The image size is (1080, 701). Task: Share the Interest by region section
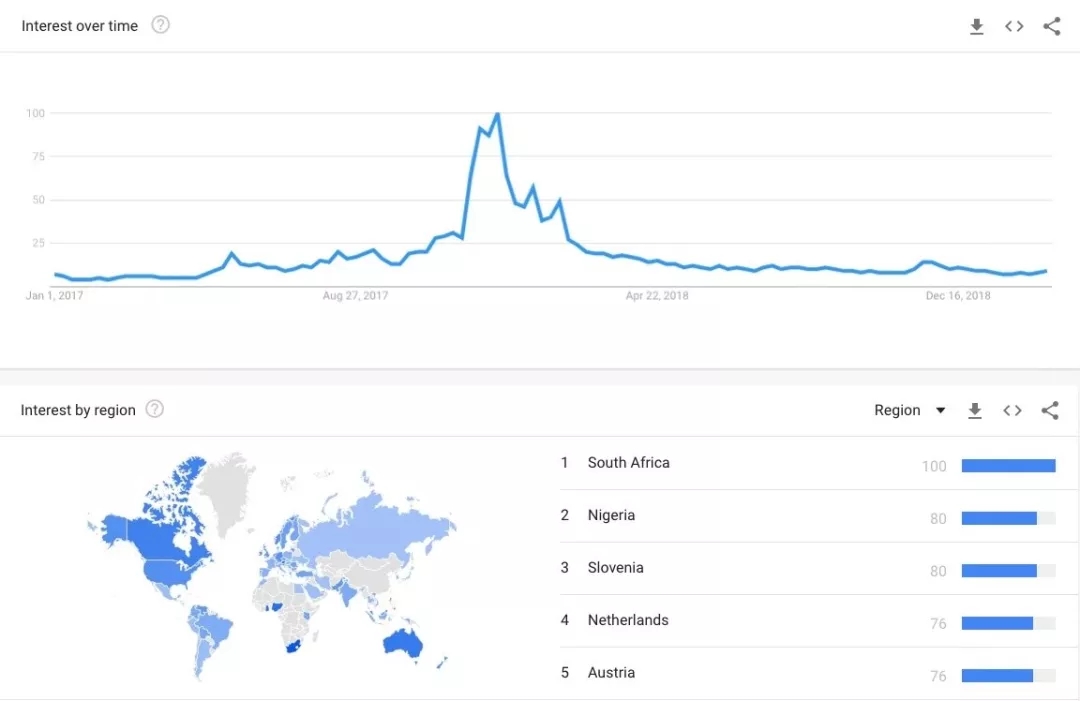coord(1050,410)
